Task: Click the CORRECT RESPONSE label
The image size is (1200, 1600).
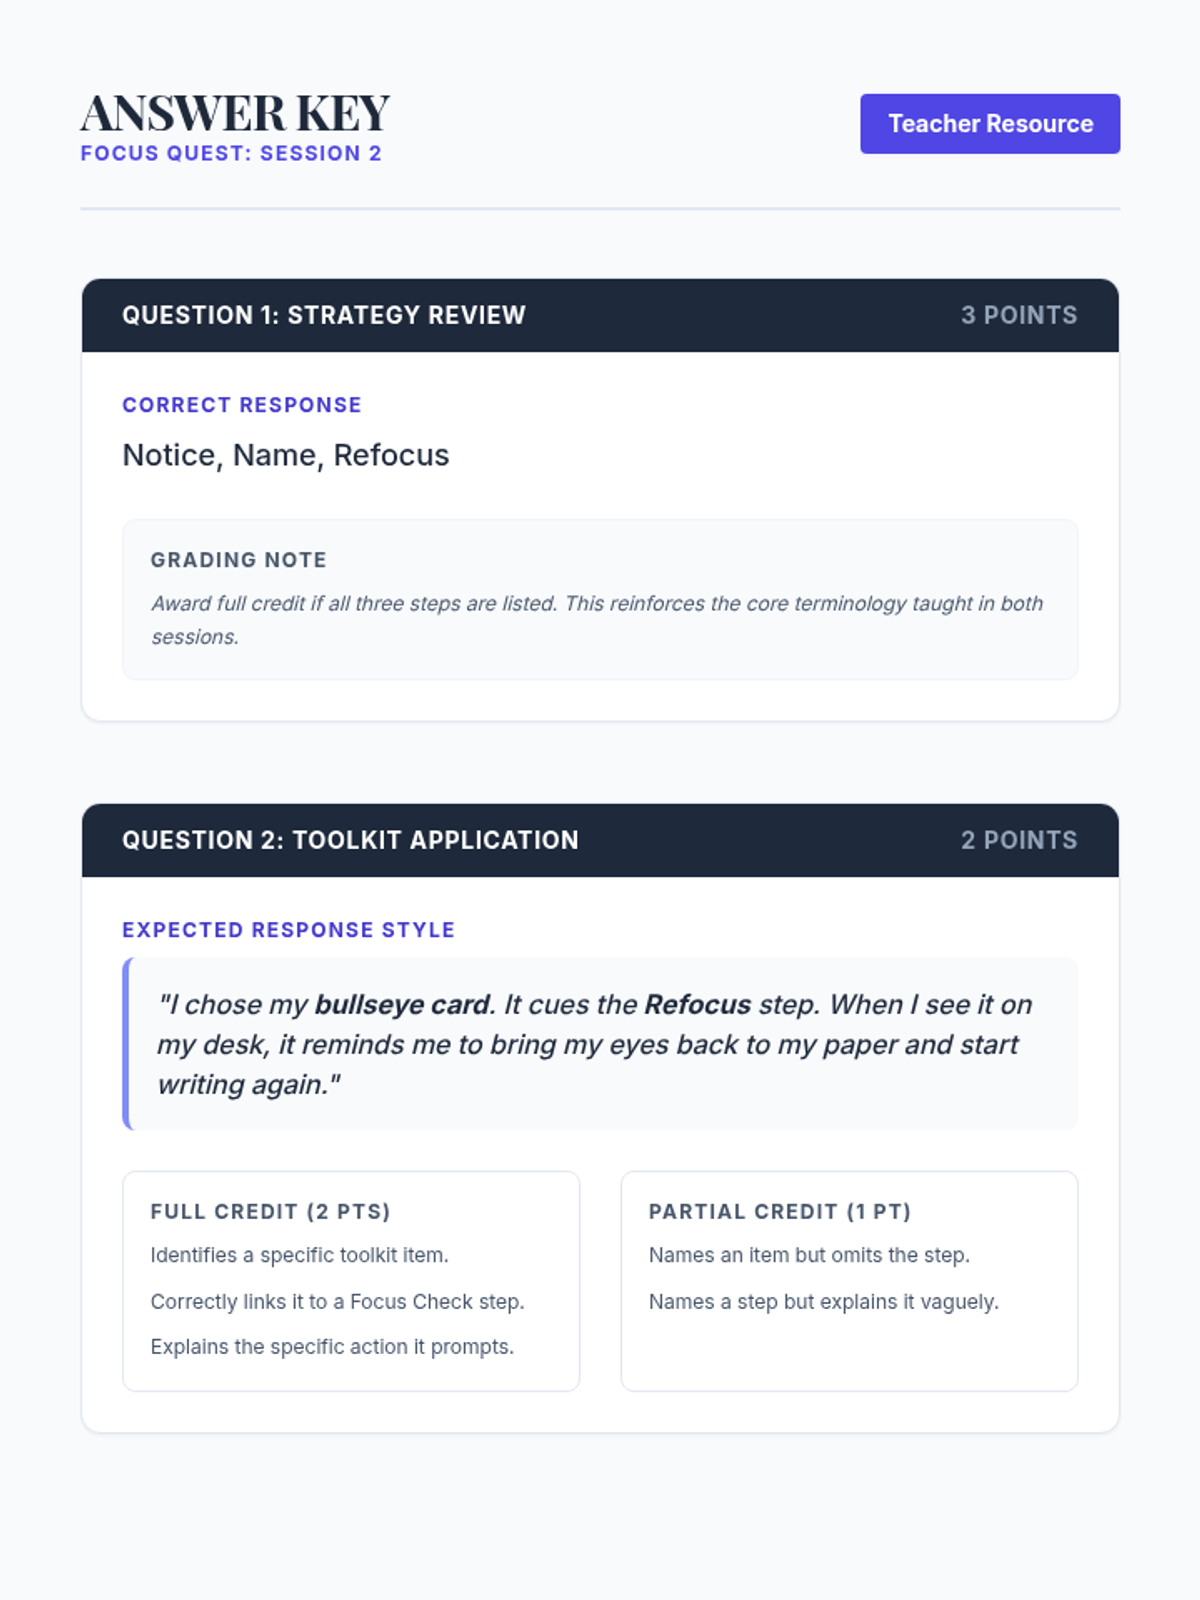Action: pos(242,405)
